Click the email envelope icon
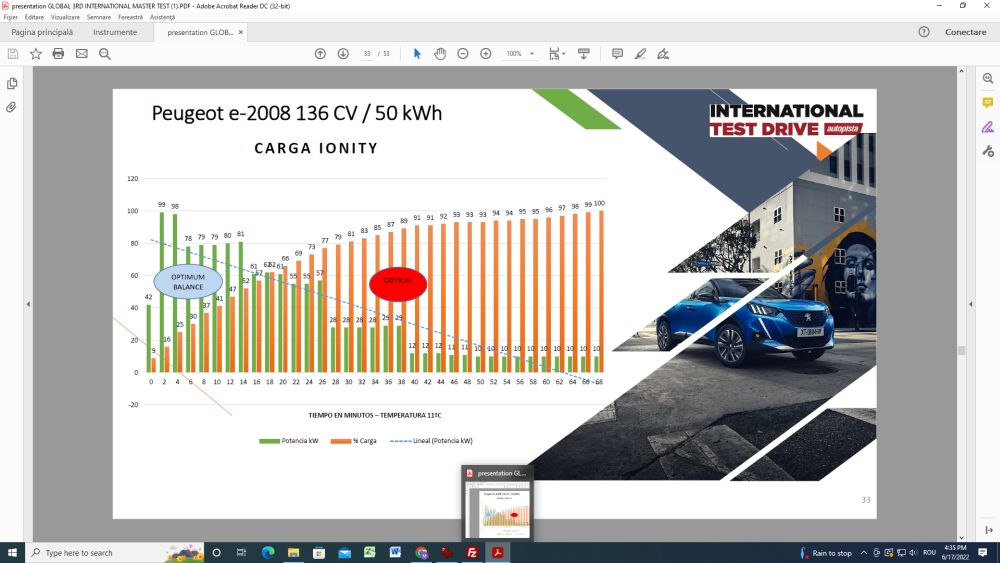Viewport: 1000px width, 563px height. coord(82,54)
